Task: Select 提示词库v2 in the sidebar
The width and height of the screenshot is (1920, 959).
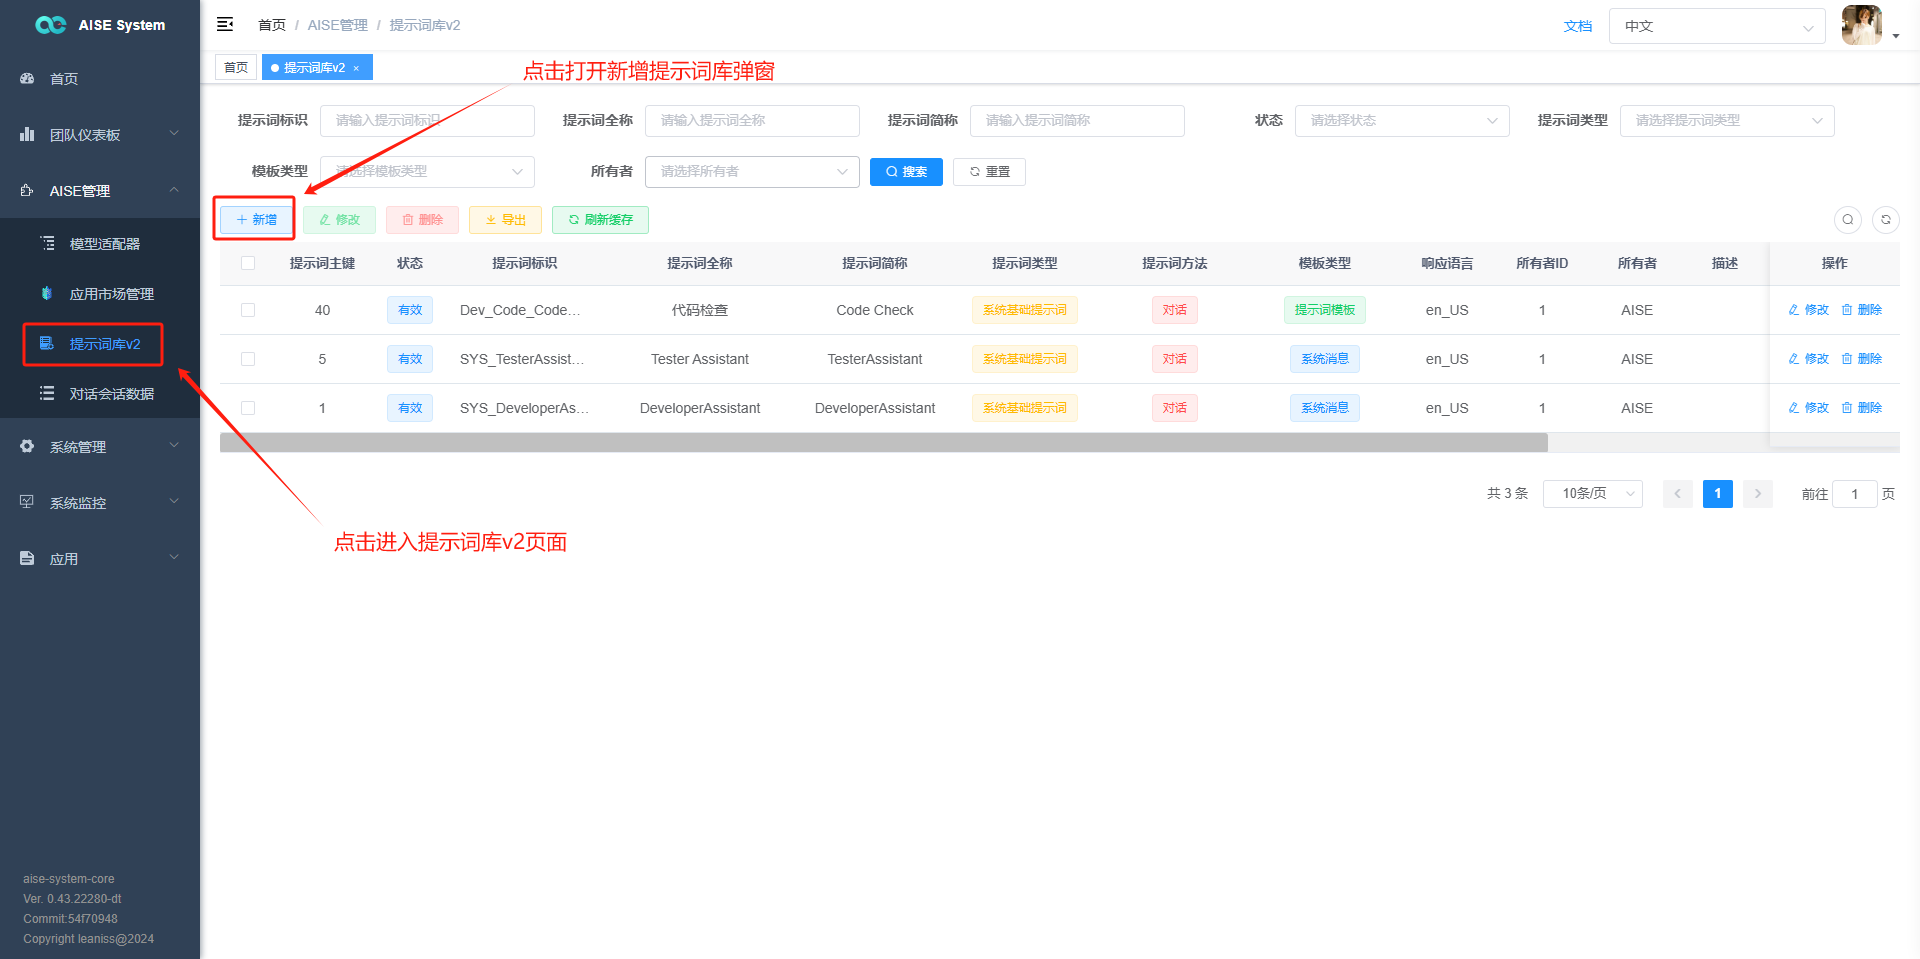Action: point(100,344)
